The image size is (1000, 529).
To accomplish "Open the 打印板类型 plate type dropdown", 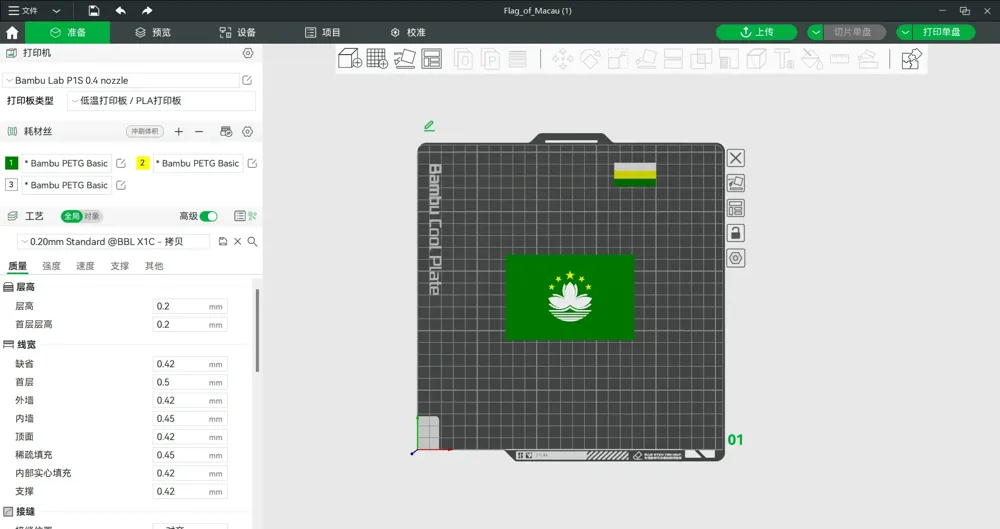I will pos(161,101).
